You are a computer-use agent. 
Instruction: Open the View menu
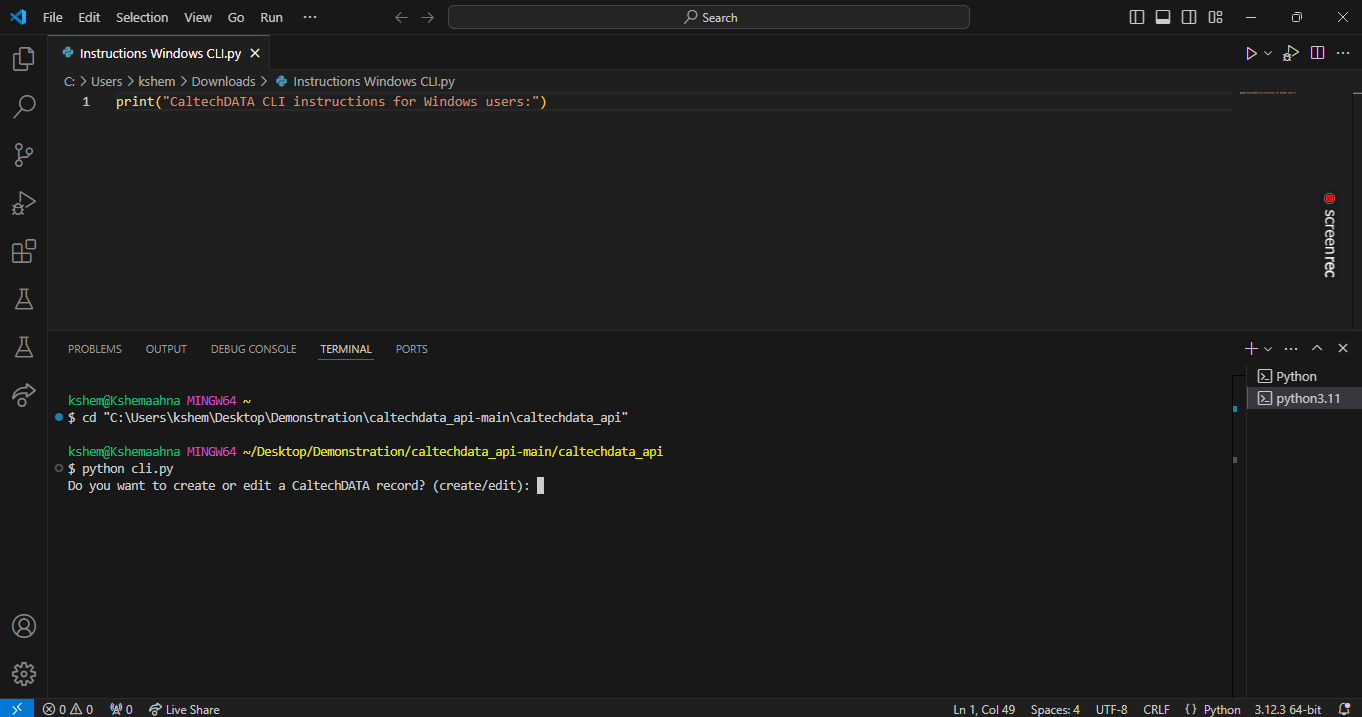198,17
